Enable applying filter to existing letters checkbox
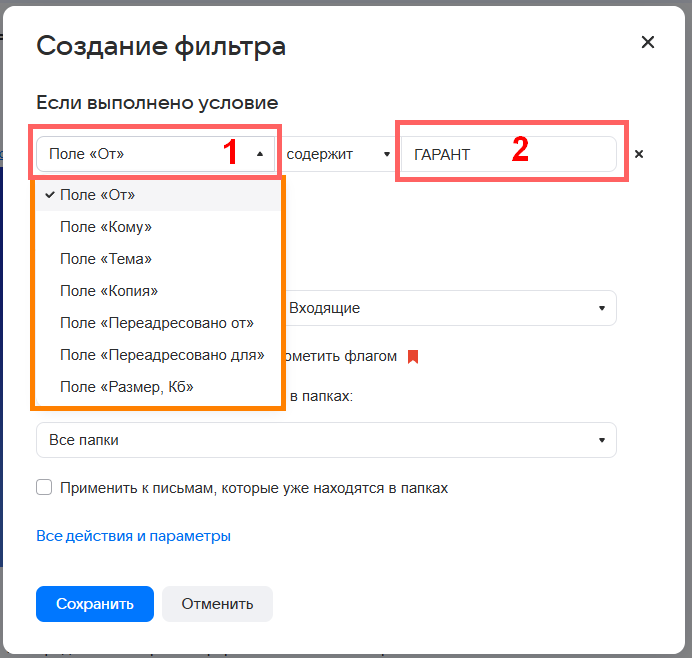 tap(44, 488)
